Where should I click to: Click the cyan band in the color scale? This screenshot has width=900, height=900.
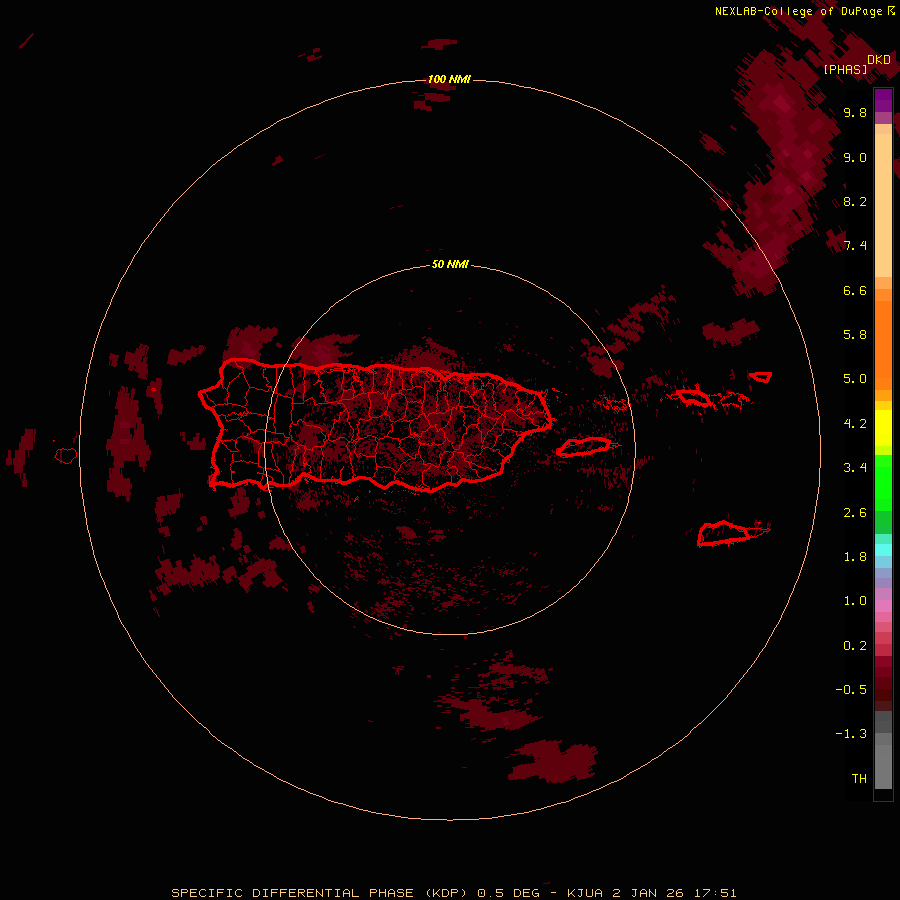point(883,550)
